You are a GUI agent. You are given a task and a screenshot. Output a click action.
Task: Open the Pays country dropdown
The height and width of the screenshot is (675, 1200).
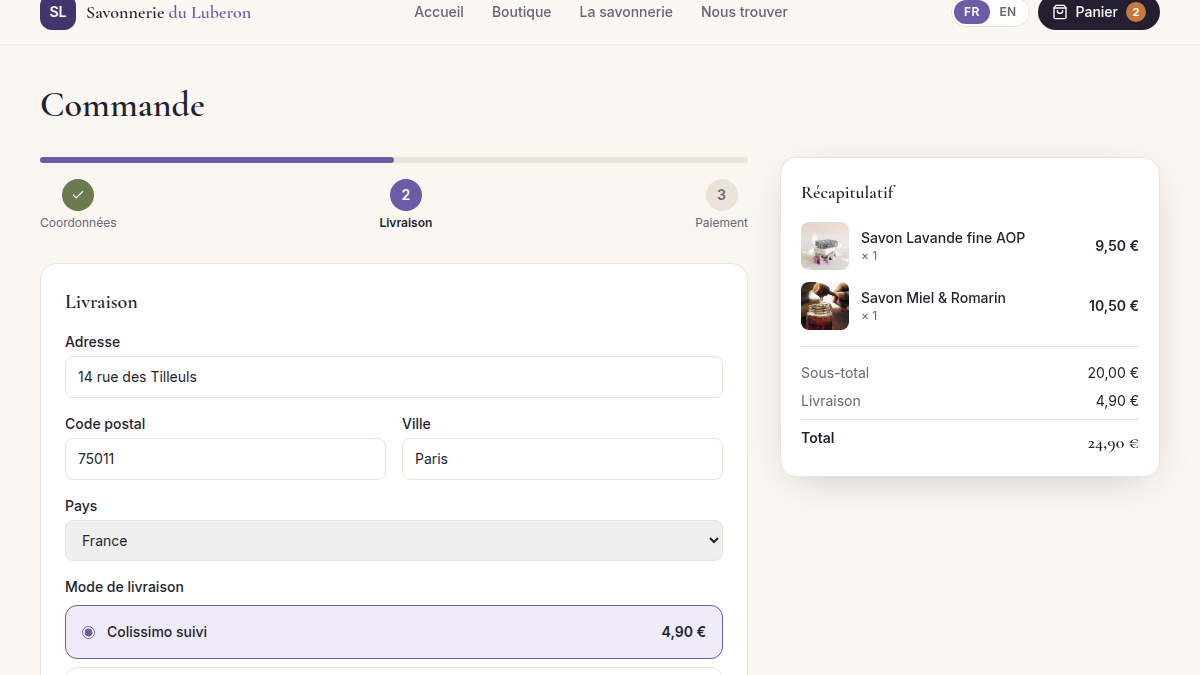coord(394,540)
